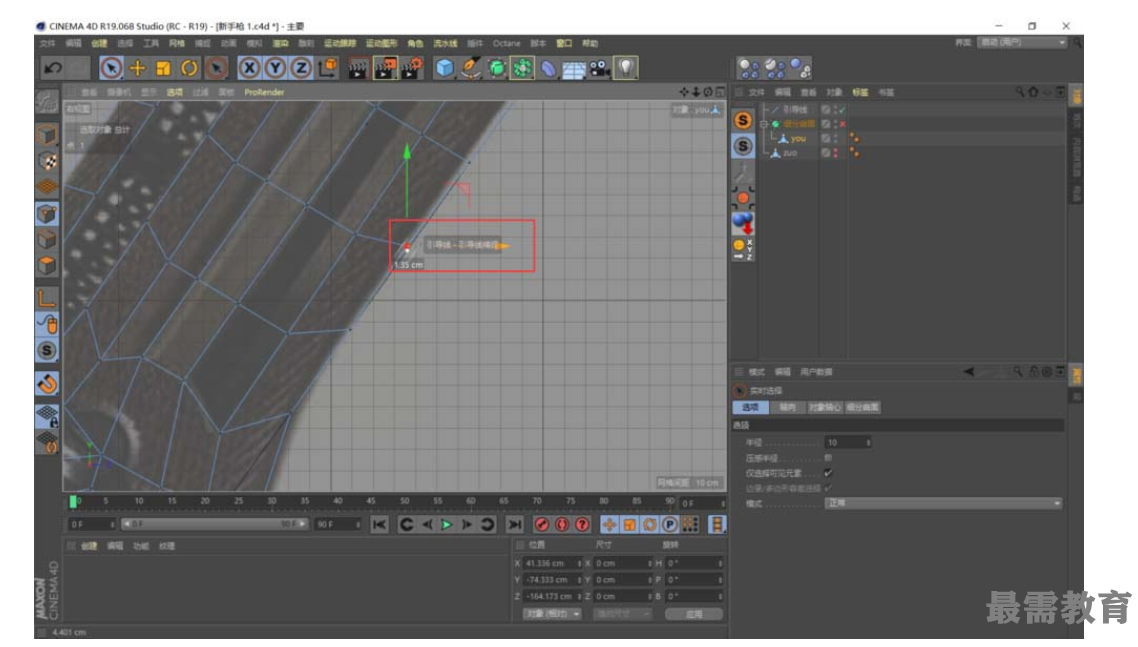Select the 'zuo' object in Object Manager
The image size is (1138, 647).
(x=790, y=153)
